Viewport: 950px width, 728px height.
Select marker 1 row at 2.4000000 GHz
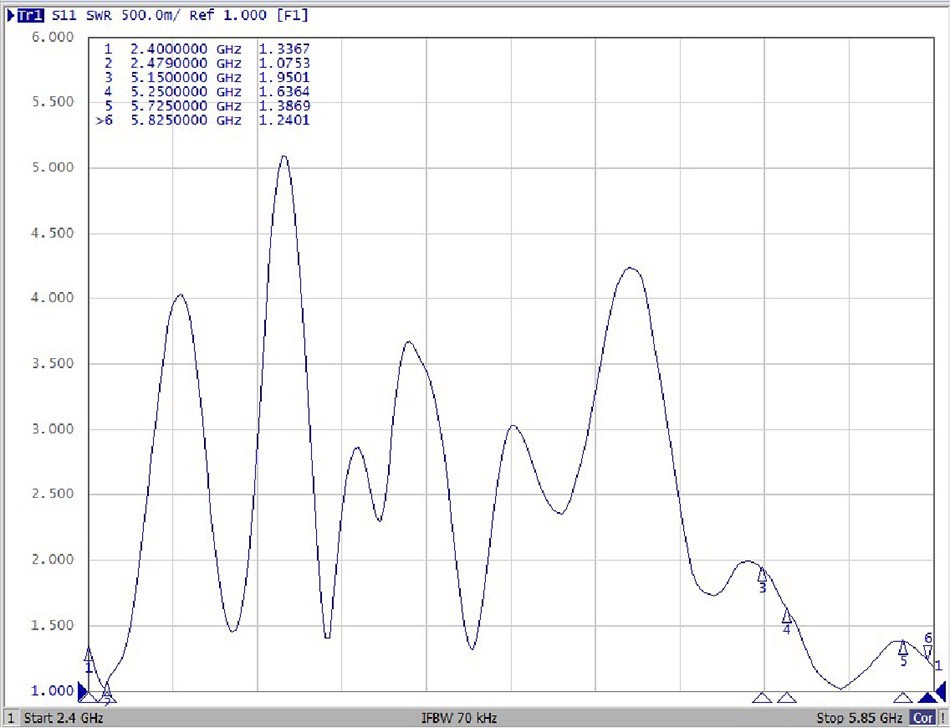coord(207,49)
